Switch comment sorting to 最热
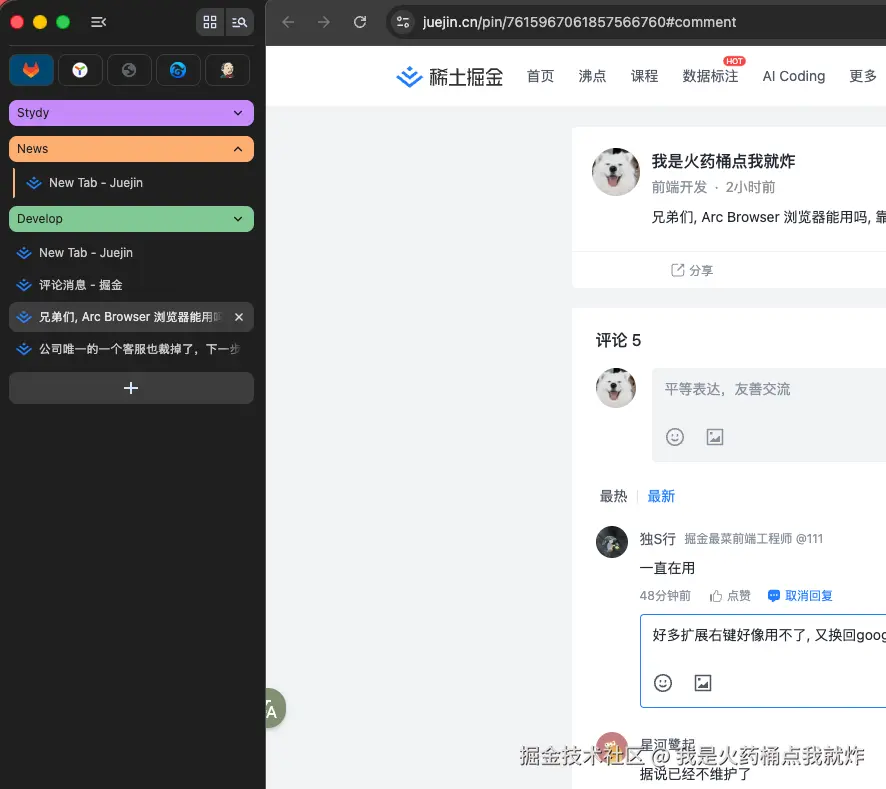The width and height of the screenshot is (886, 789). click(613, 495)
